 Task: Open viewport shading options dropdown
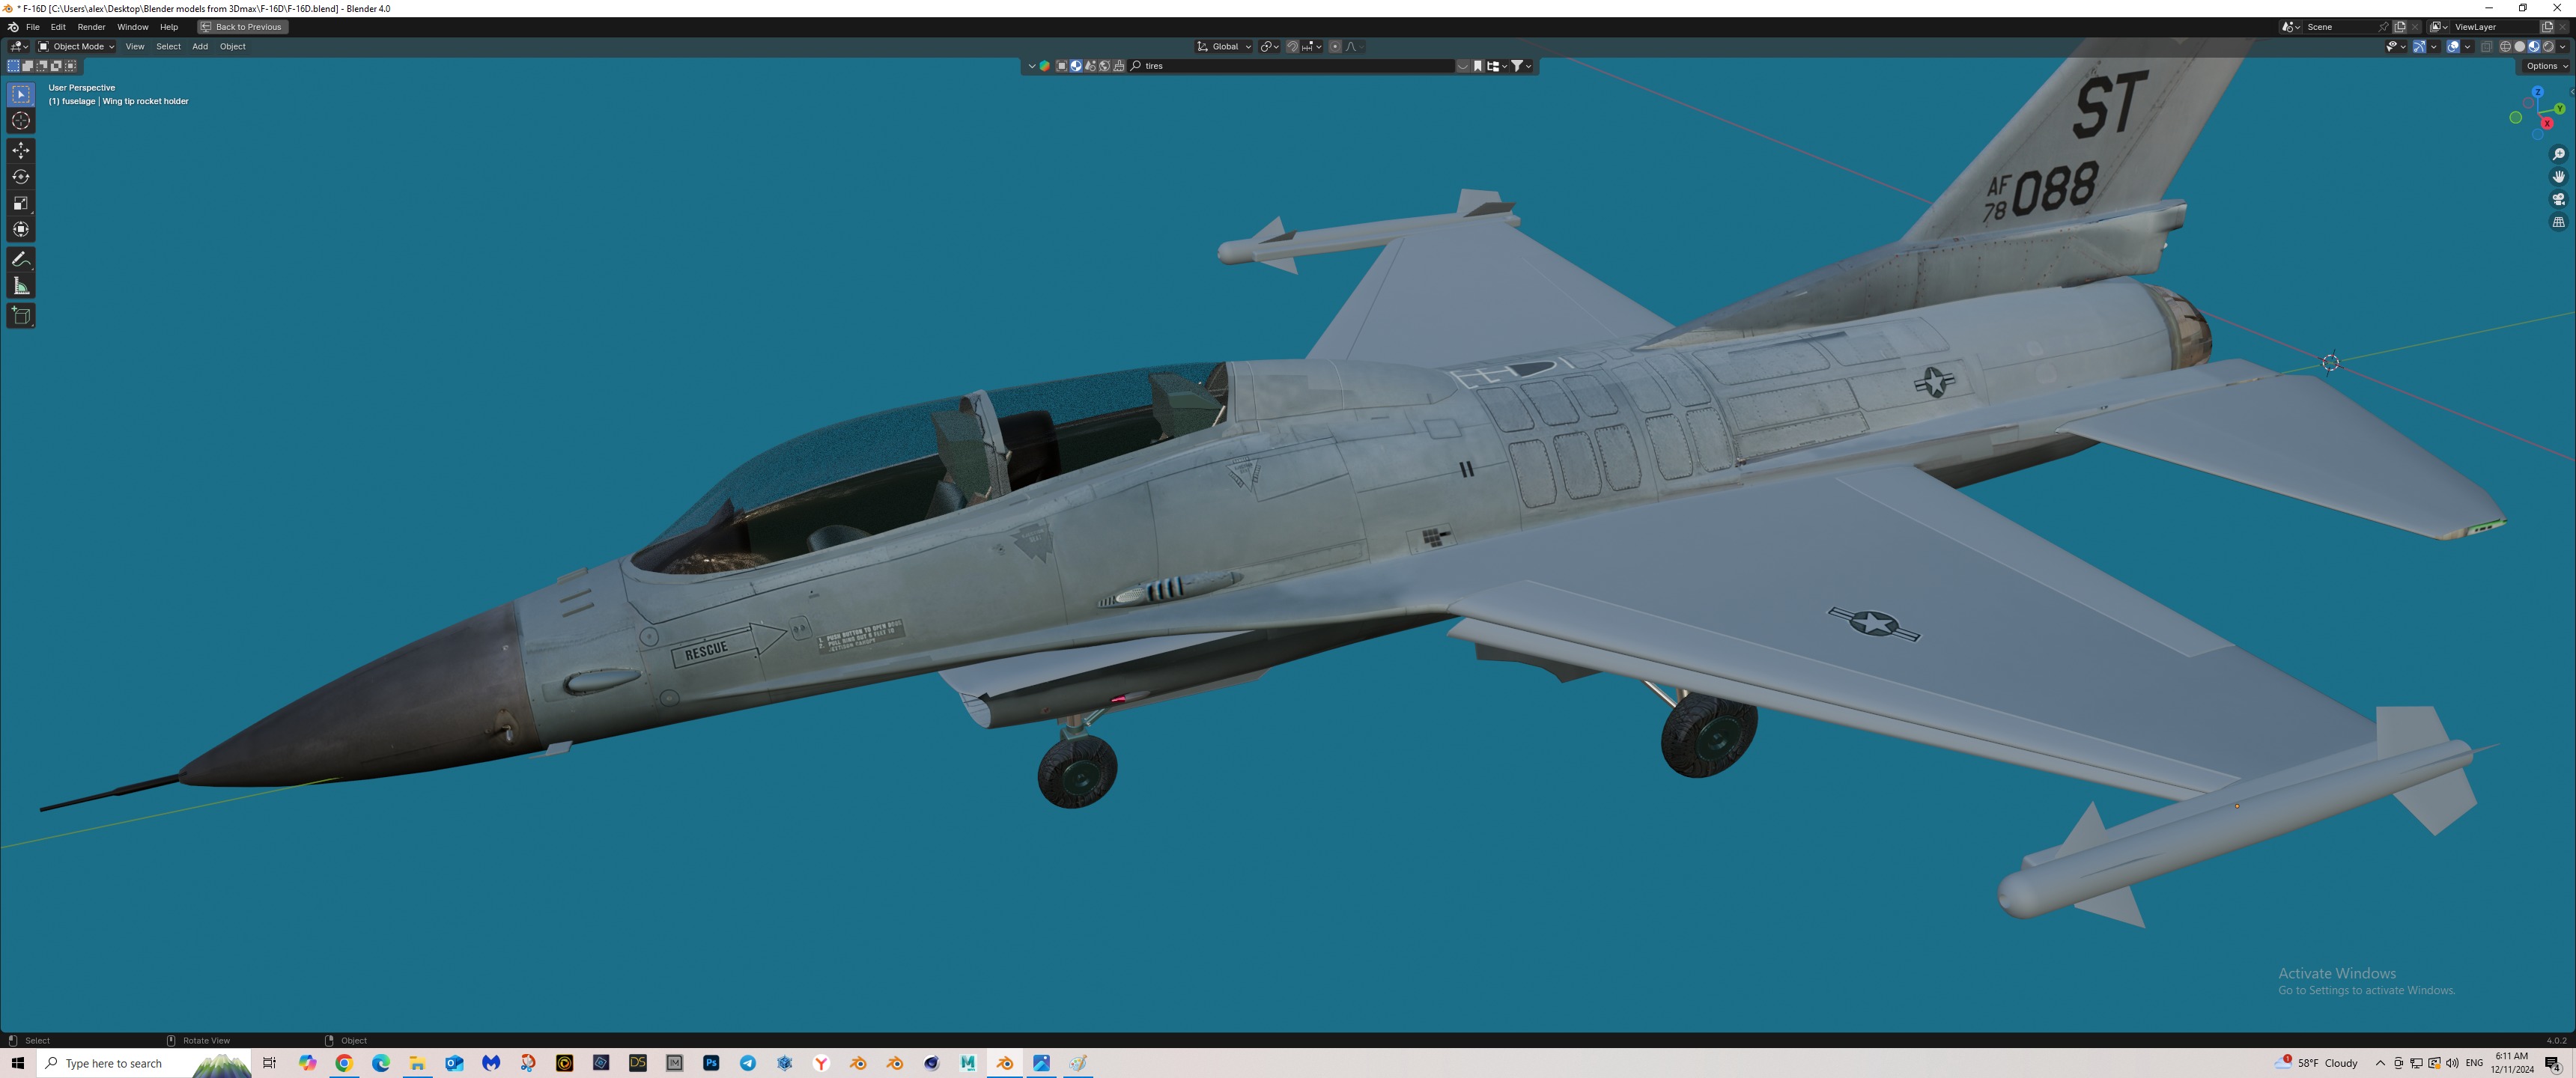click(x=2563, y=47)
